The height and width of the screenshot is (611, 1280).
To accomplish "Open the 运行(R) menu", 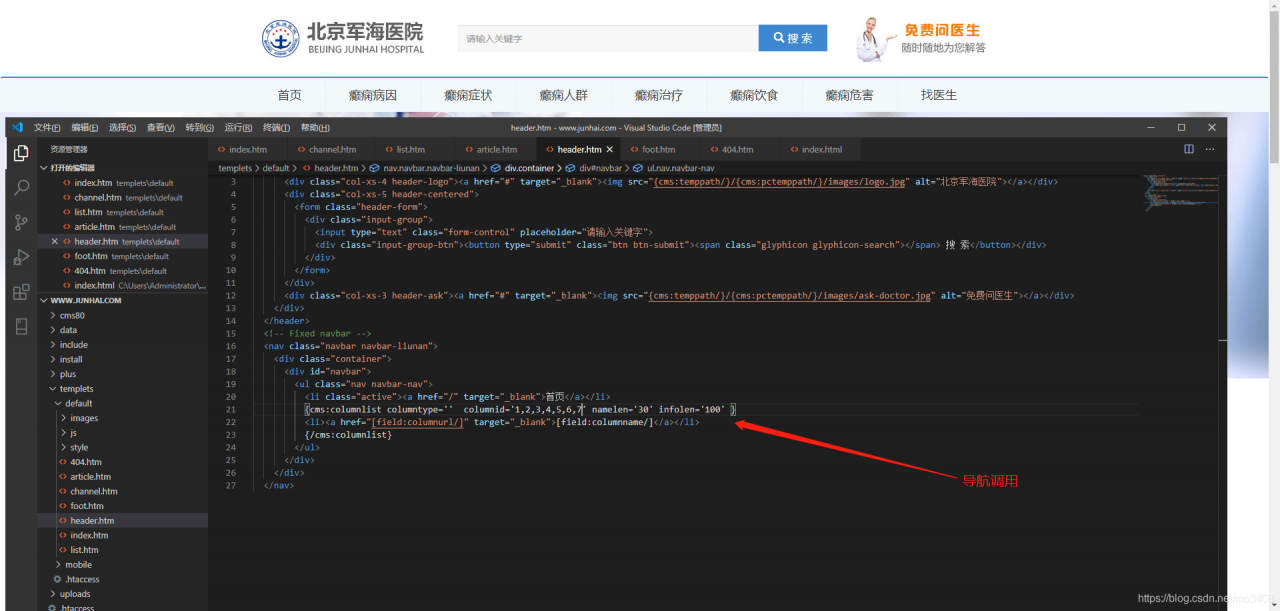I will (x=238, y=127).
